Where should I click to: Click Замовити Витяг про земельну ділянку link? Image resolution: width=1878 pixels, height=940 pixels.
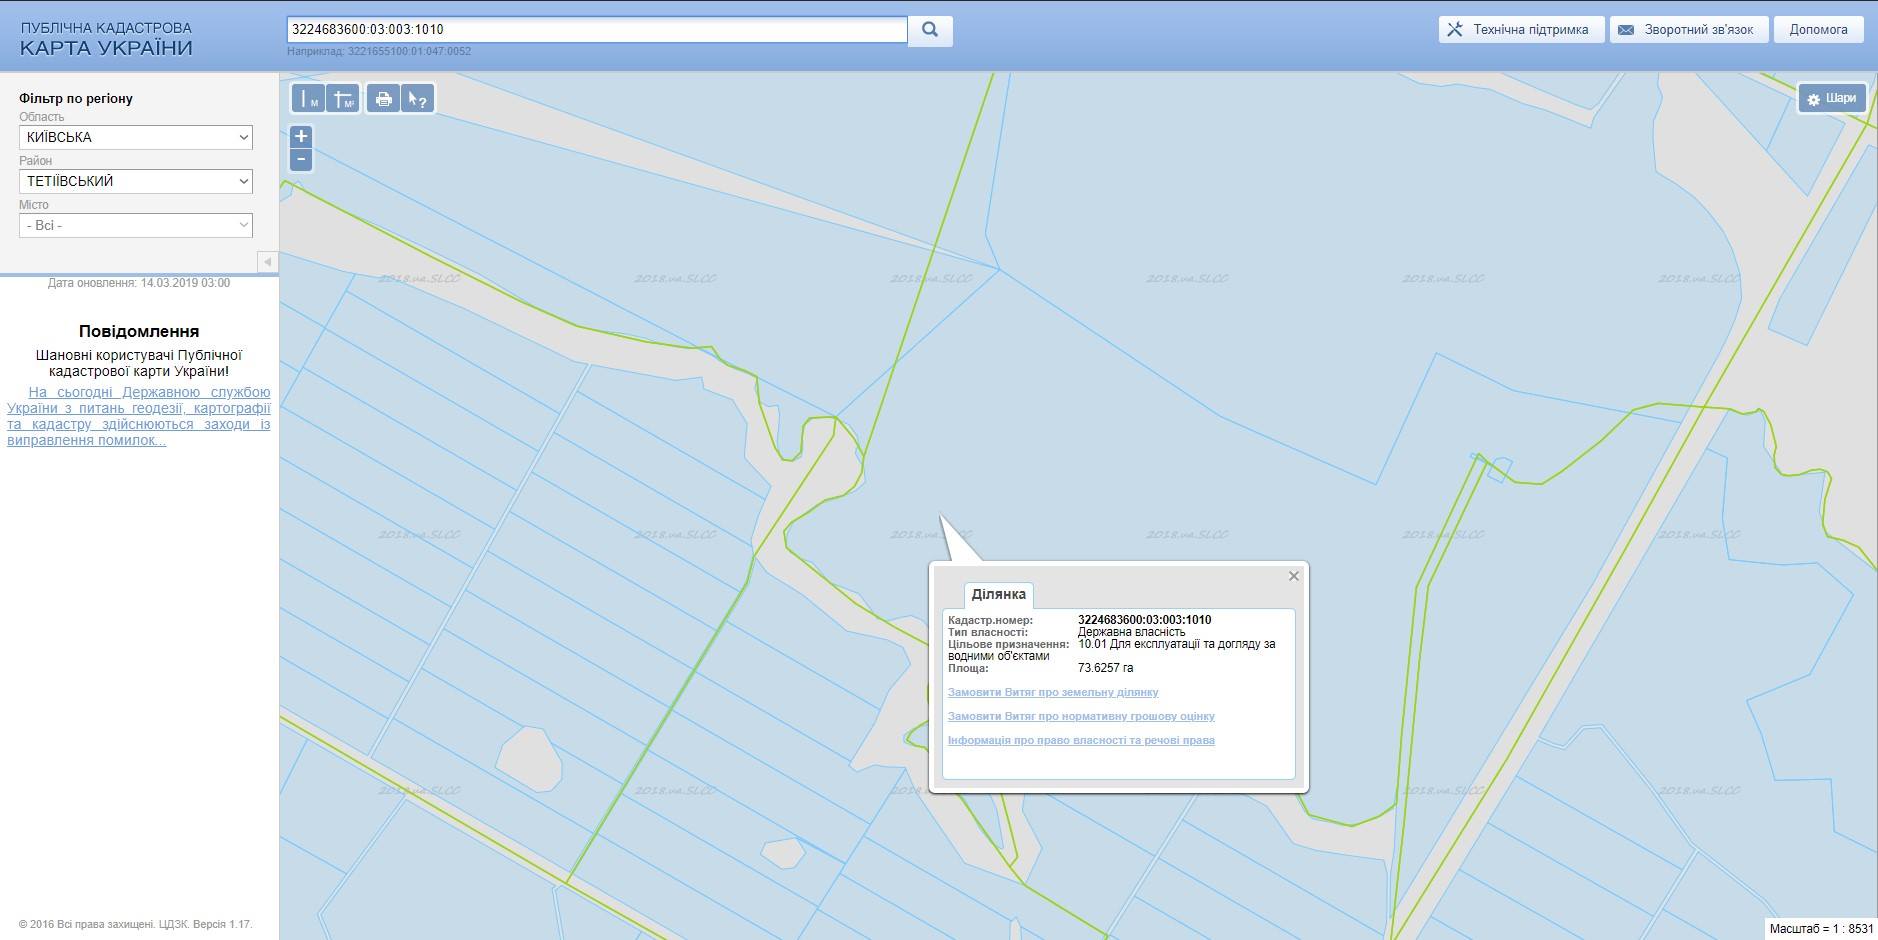click(1053, 692)
